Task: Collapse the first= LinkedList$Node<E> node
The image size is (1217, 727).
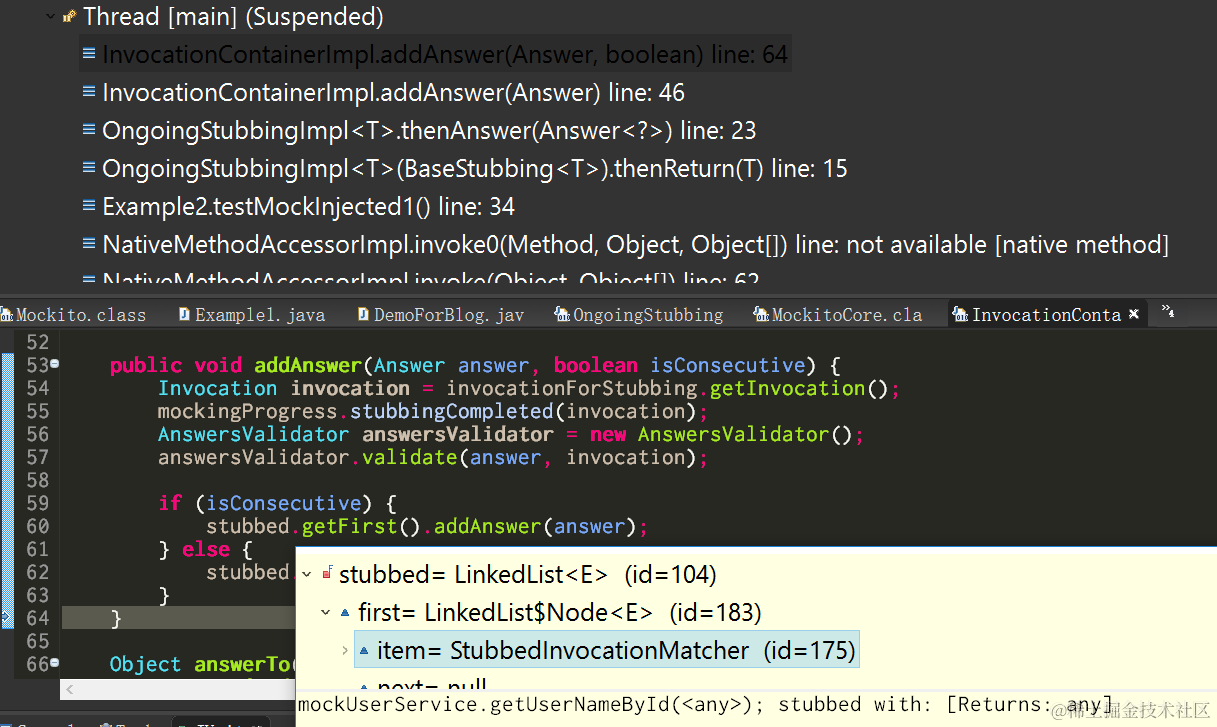Action: pyautogui.click(x=327, y=612)
